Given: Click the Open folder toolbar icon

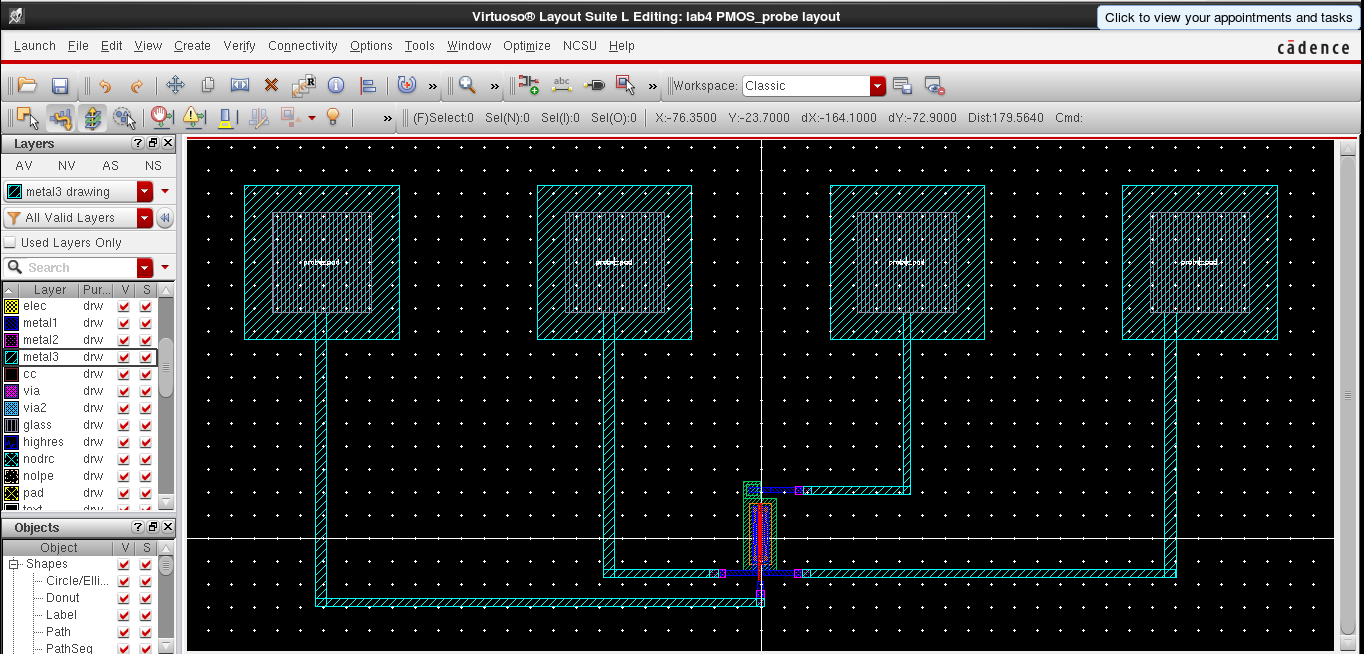Looking at the screenshot, I should click(27, 86).
